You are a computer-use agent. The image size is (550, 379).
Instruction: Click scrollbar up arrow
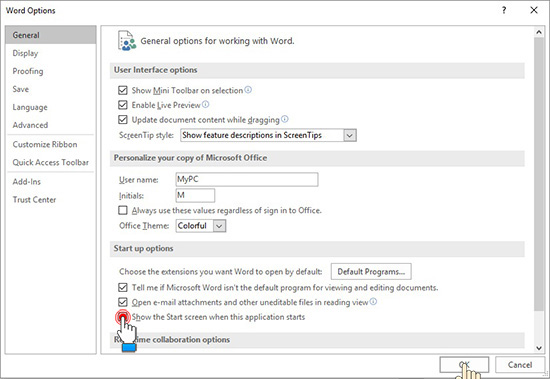pyautogui.click(x=539, y=32)
